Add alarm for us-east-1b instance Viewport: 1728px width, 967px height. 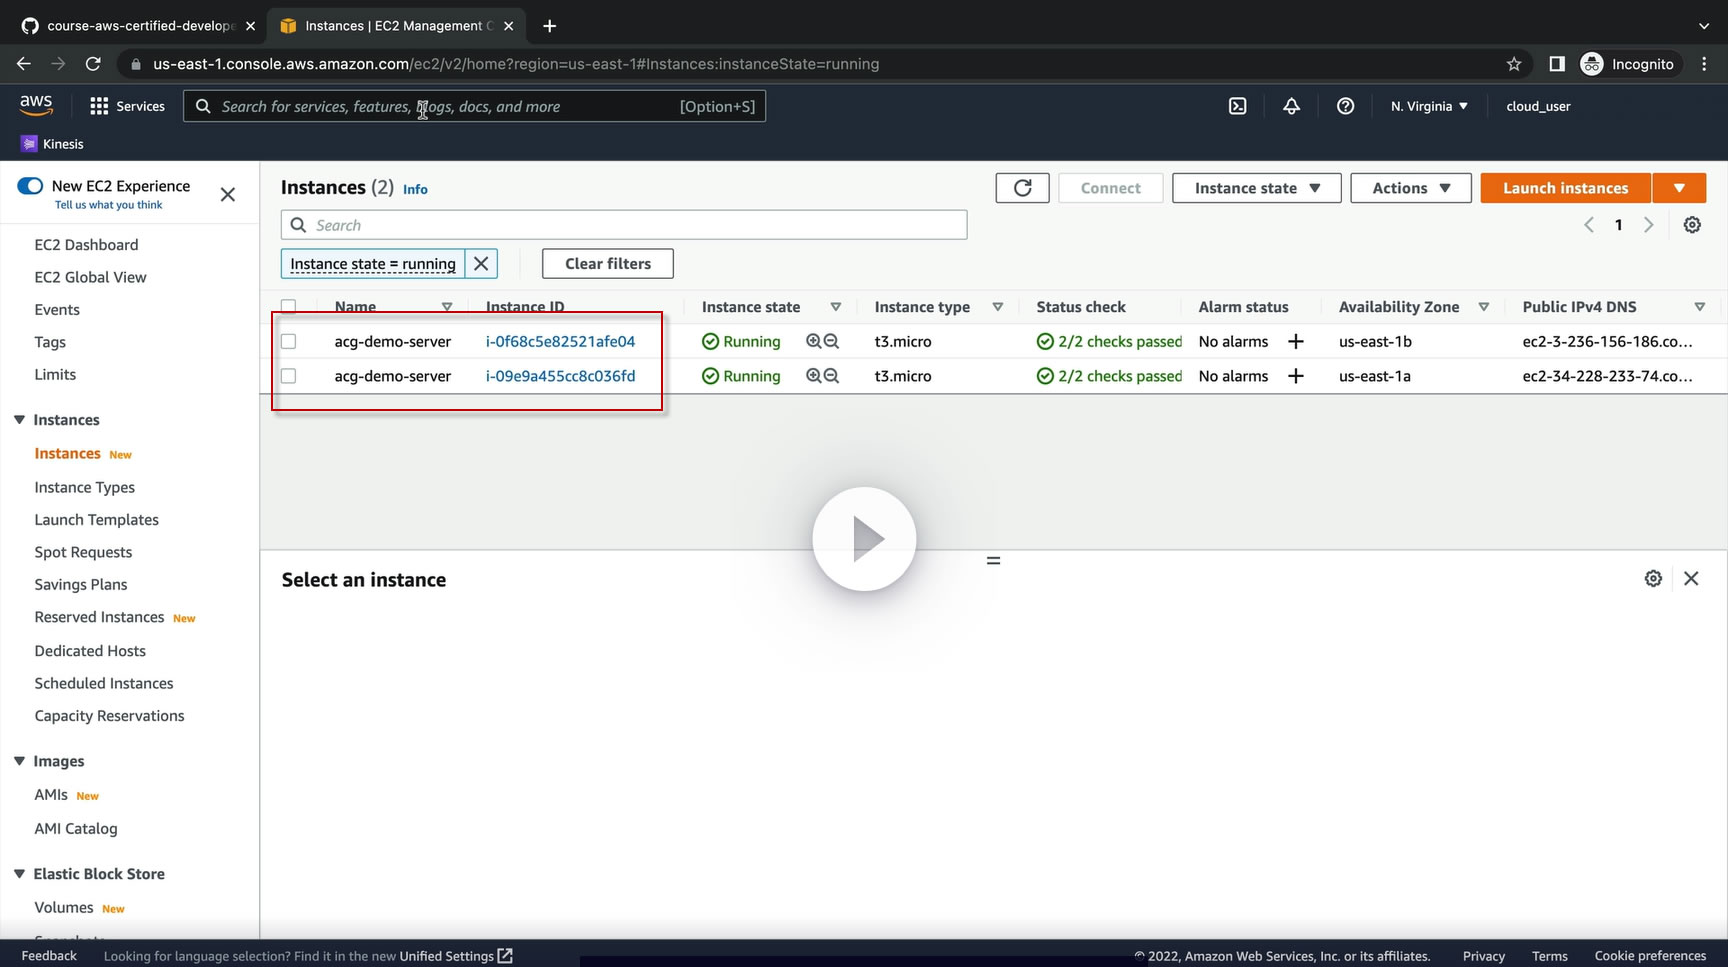click(1295, 342)
